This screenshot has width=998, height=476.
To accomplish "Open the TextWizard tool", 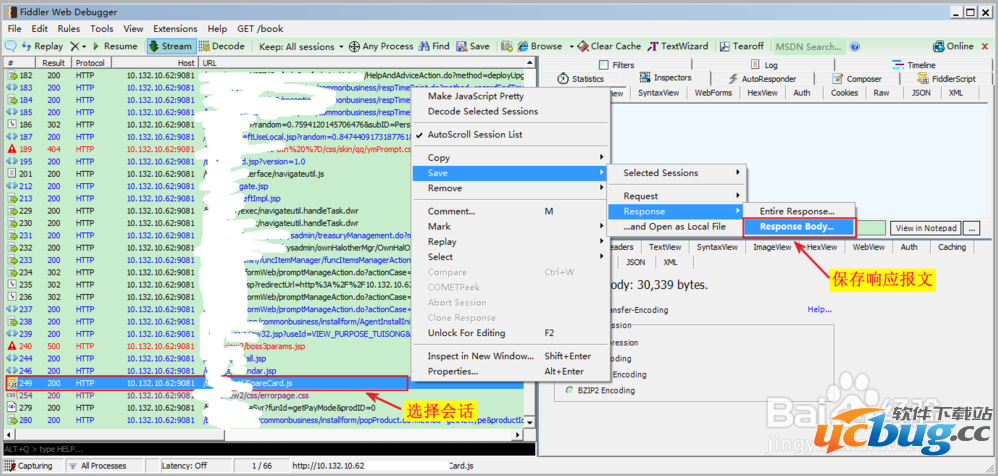I will point(677,46).
